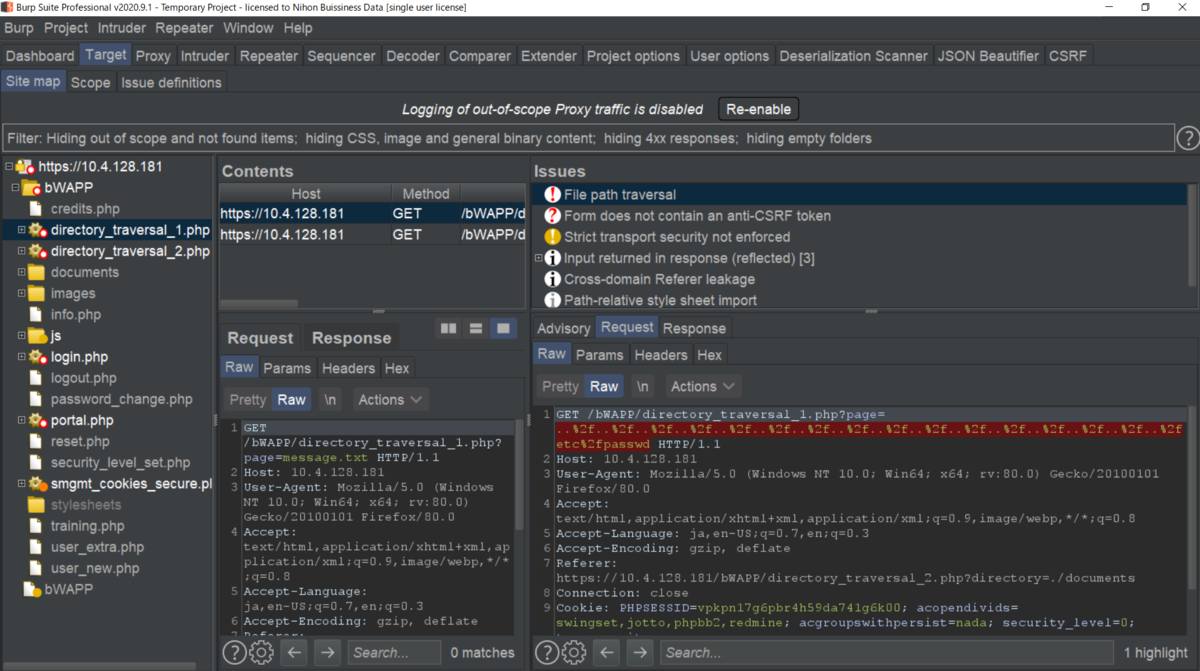This screenshot has width=1200, height=671.
Task: Click the site map filter bar
Action: (588, 138)
